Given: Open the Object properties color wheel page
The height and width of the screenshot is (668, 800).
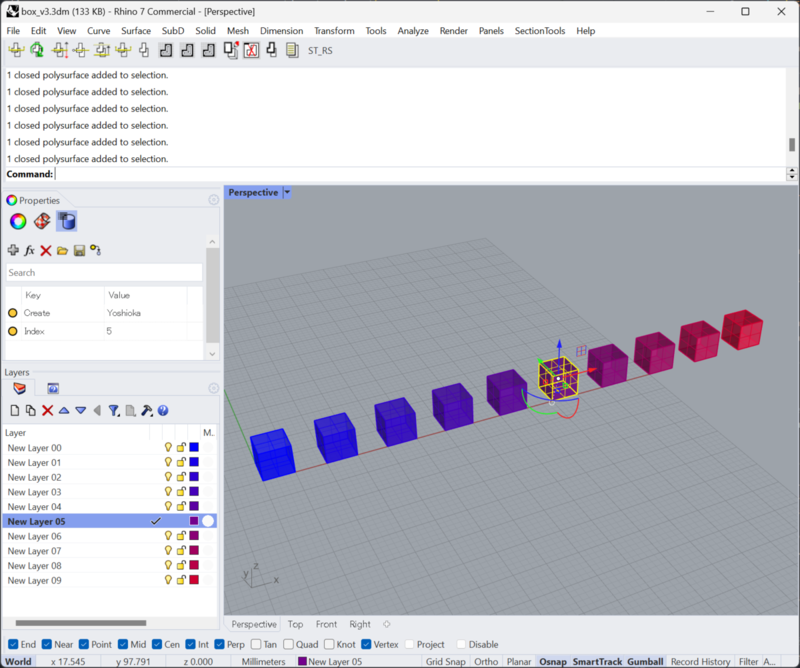Looking at the screenshot, I should click(18, 221).
